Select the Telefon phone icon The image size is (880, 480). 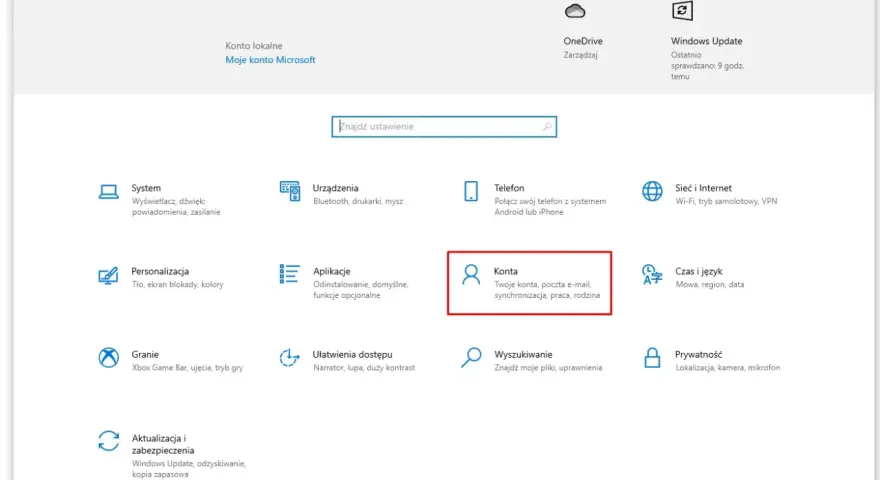[471, 191]
